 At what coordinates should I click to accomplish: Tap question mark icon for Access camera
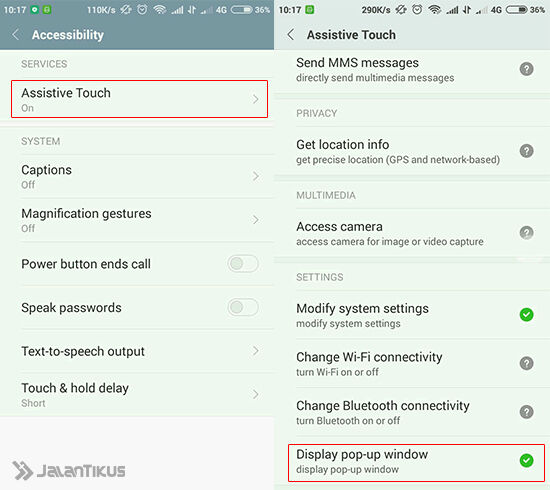pos(526,233)
